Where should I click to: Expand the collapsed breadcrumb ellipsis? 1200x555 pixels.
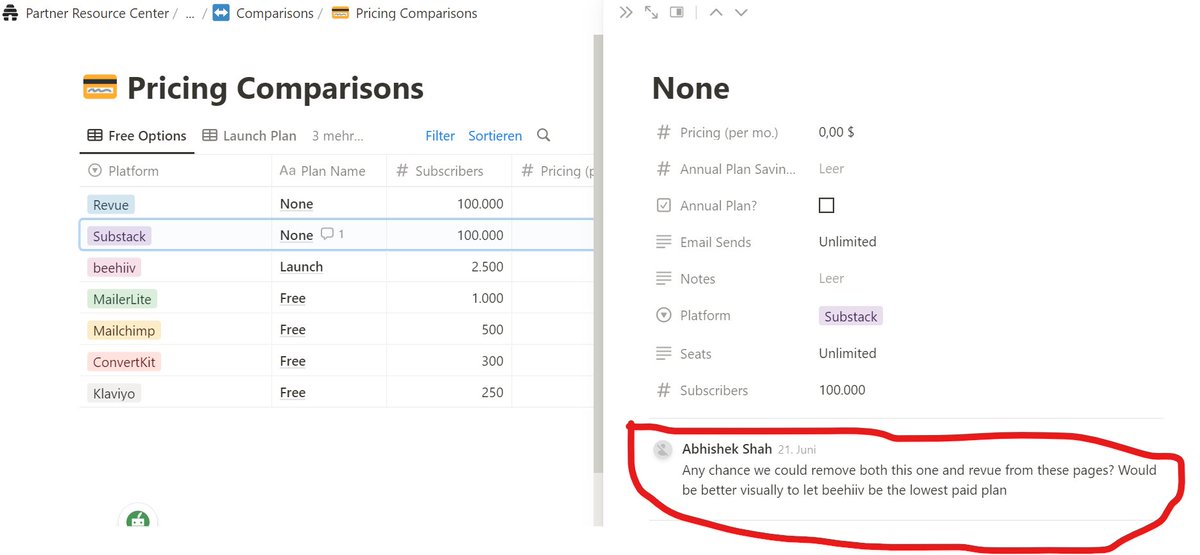tap(190, 13)
